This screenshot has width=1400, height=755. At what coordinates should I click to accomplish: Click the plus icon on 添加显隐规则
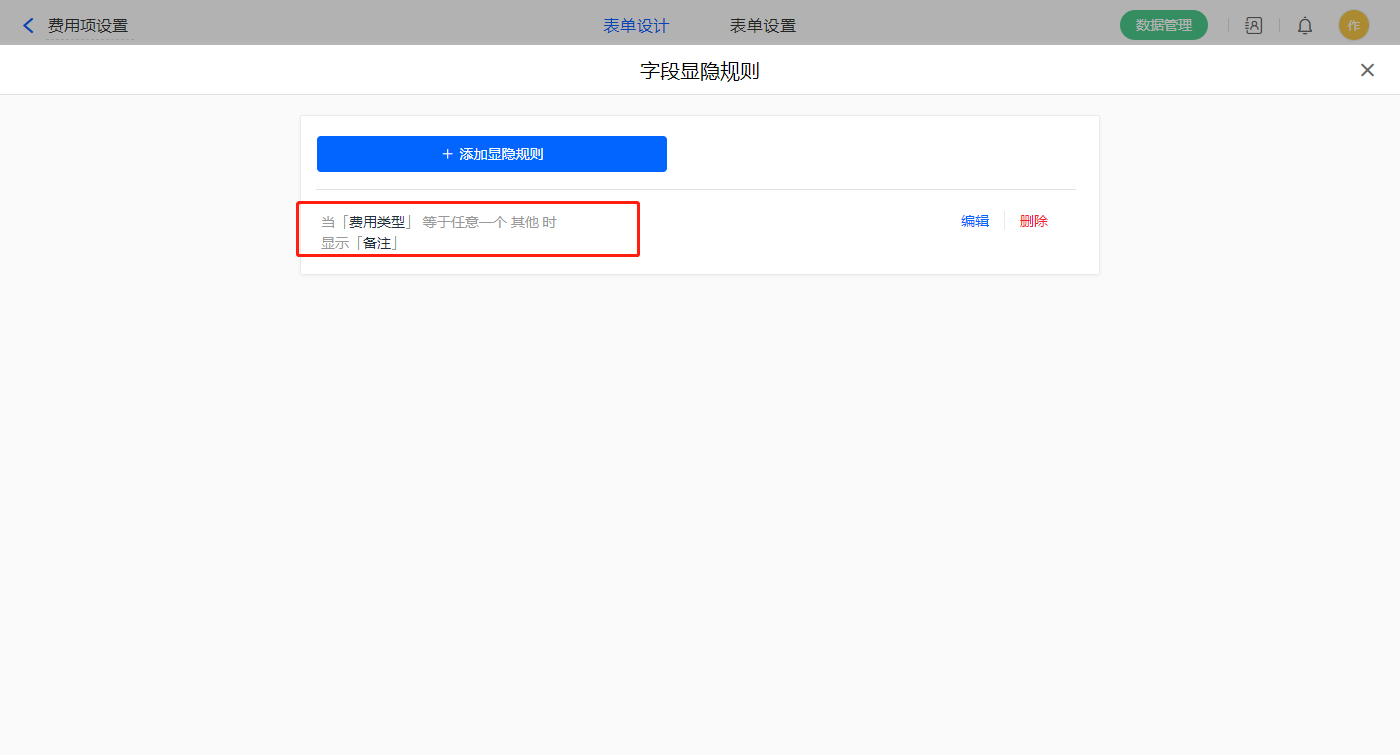[x=447, y=154]
